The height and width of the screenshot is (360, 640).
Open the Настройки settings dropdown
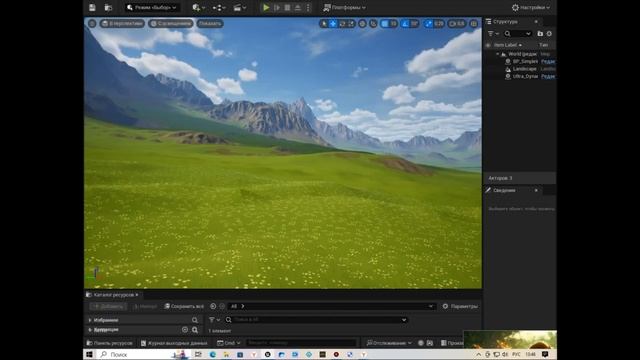pyautogui.click(x=531, y=7)
